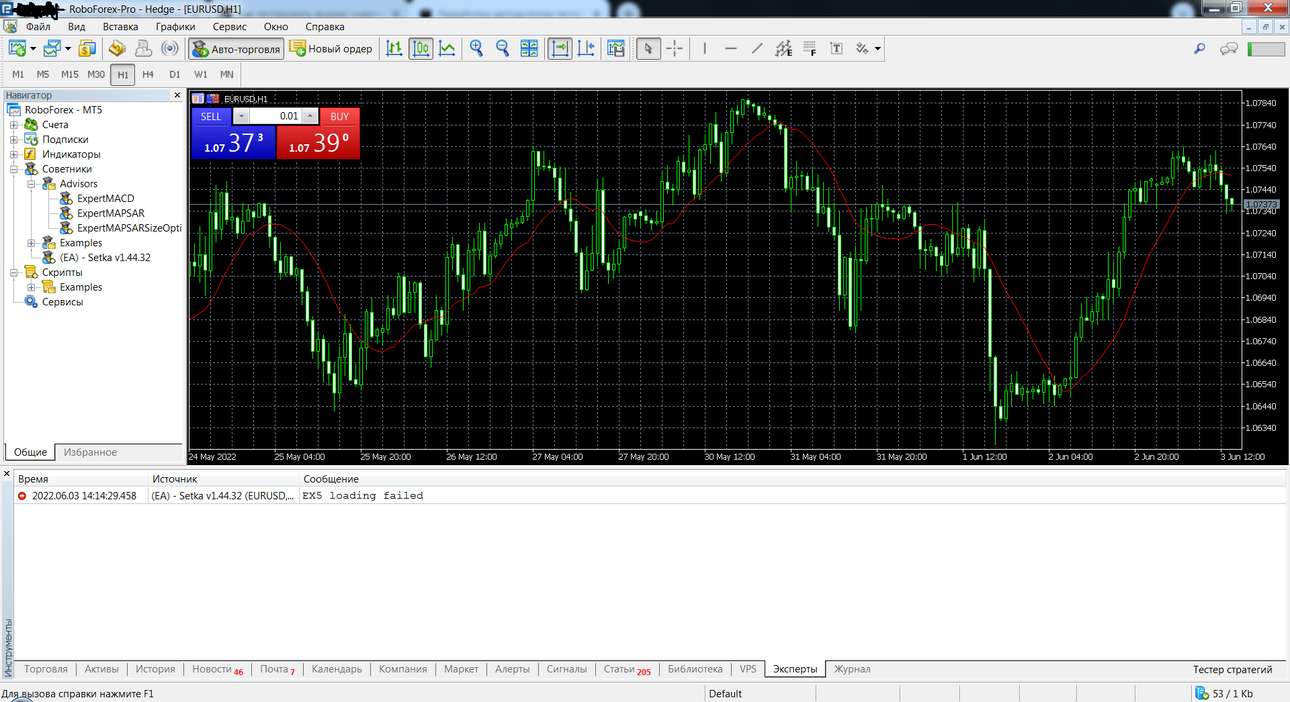Expand Examples folder under Советники
Image resolution: width=1290 pixels, height=702 pixels.
pos(32,243)
